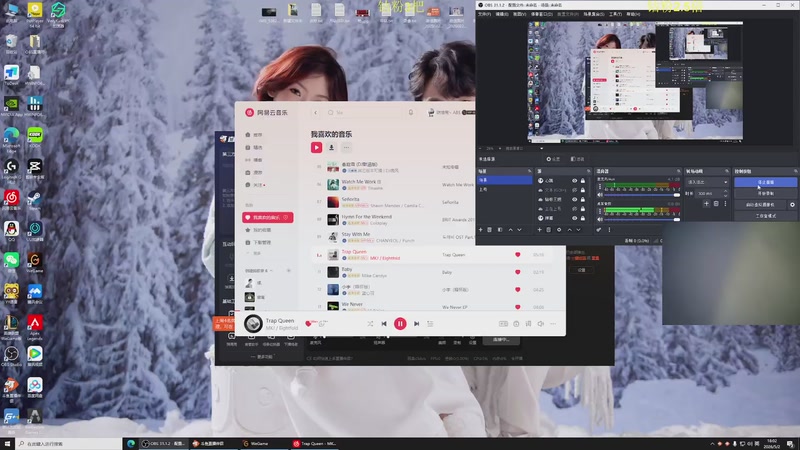Play all songs with the red play button
Viewport: 800px width, 450px height.
[316, 147]
